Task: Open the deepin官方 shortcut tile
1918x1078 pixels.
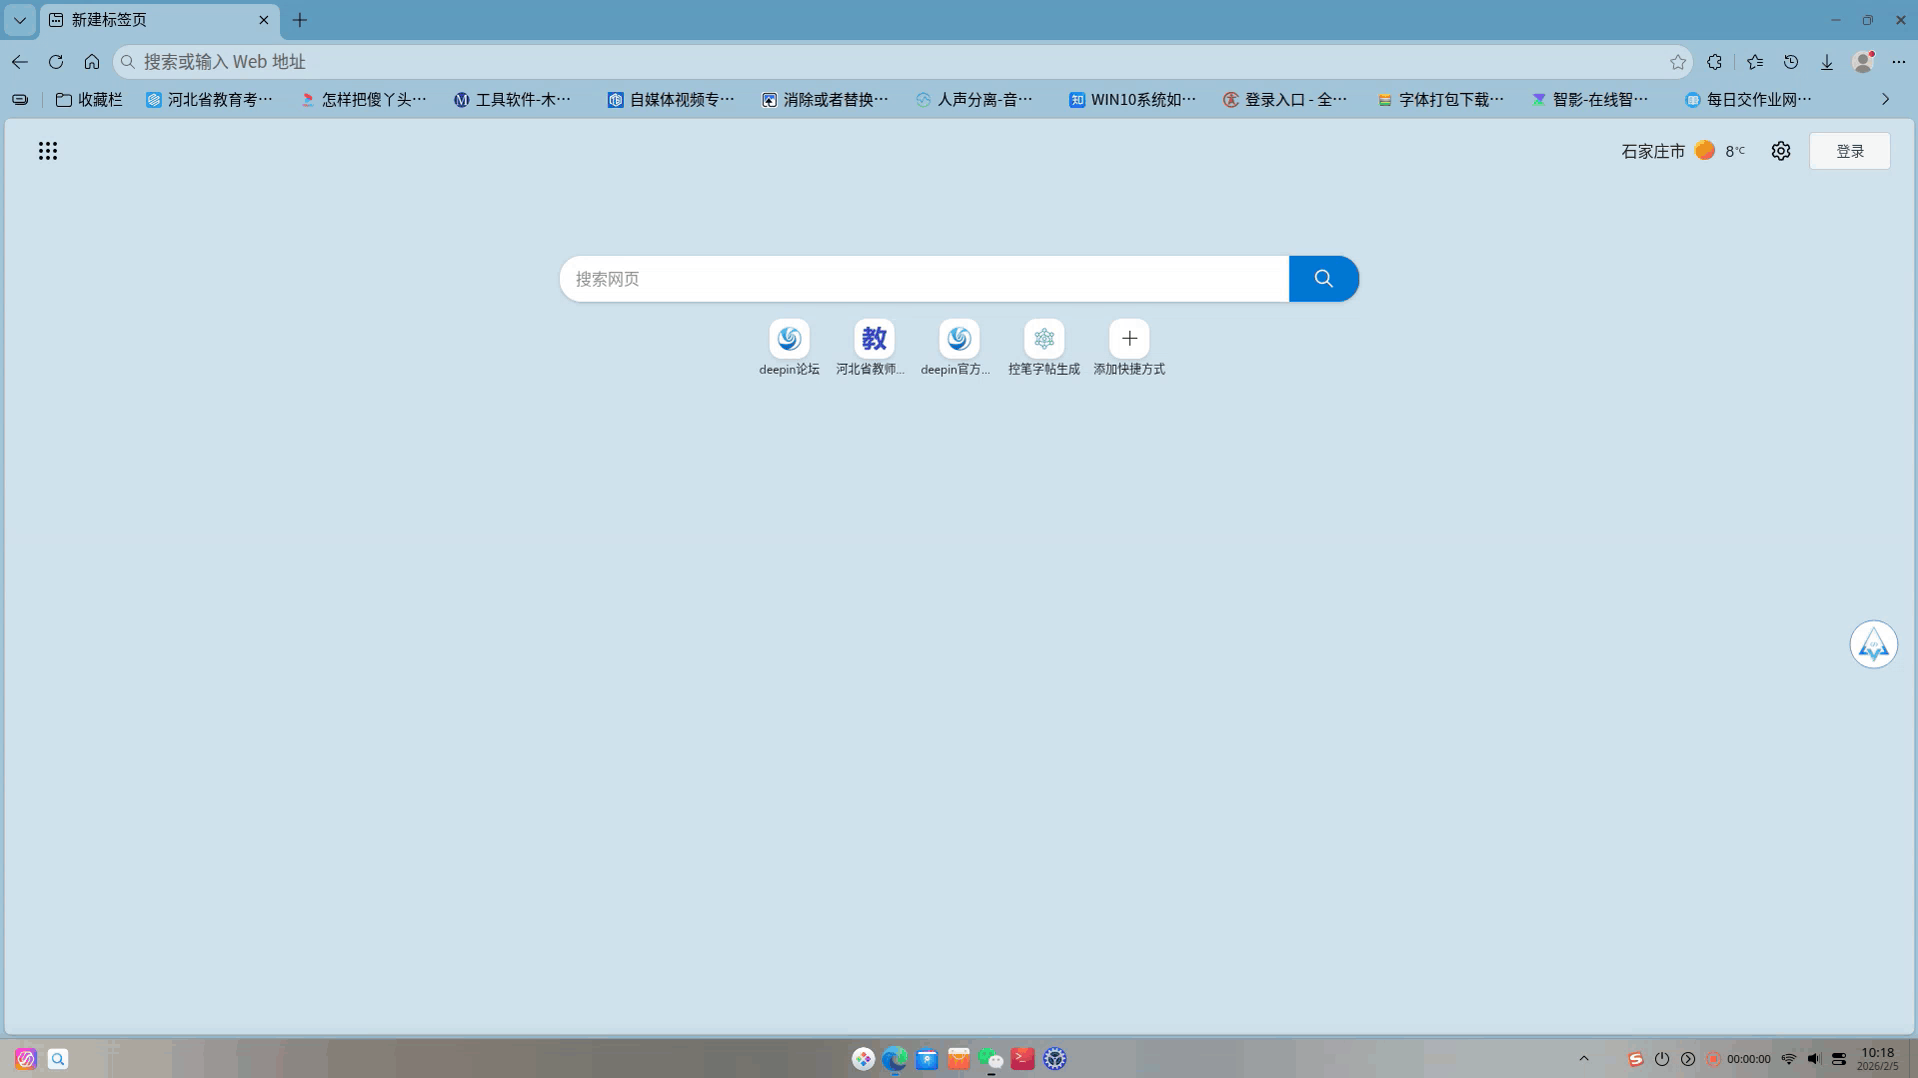Action: (x=958, y=348)
